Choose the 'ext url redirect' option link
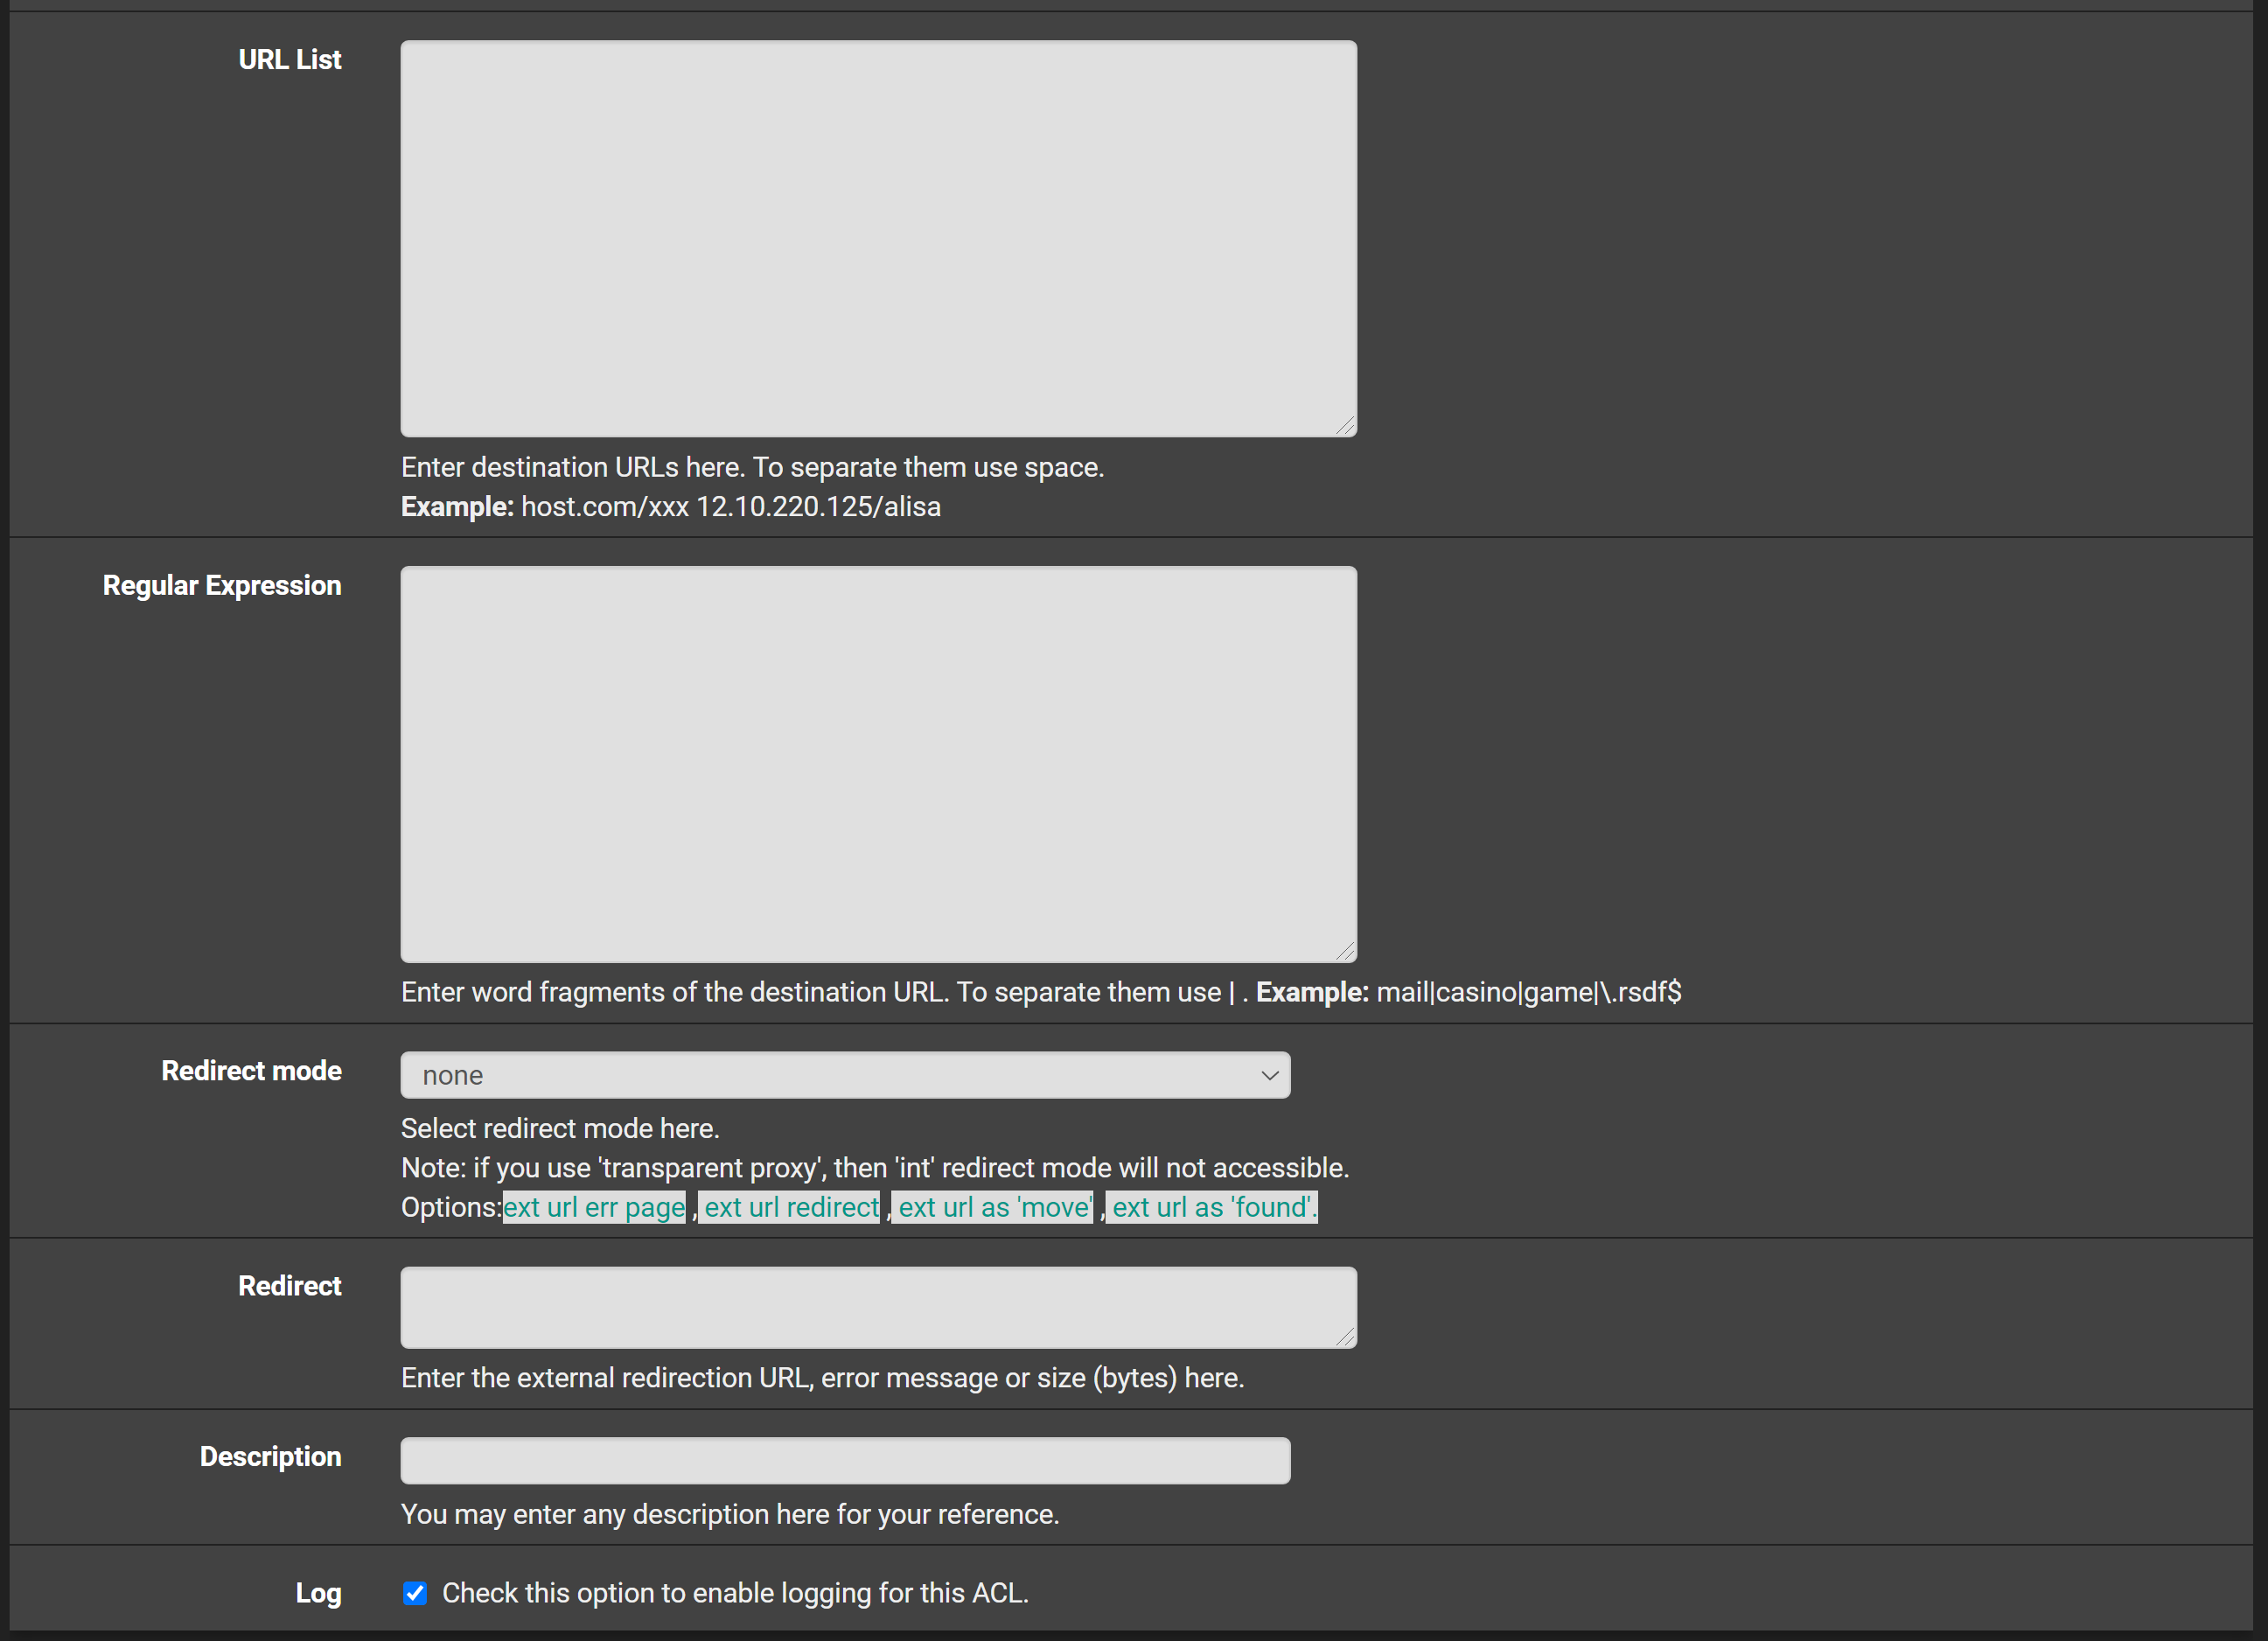The height and width of the screenshot is (1641, 2268). (x=791, y=1207)
